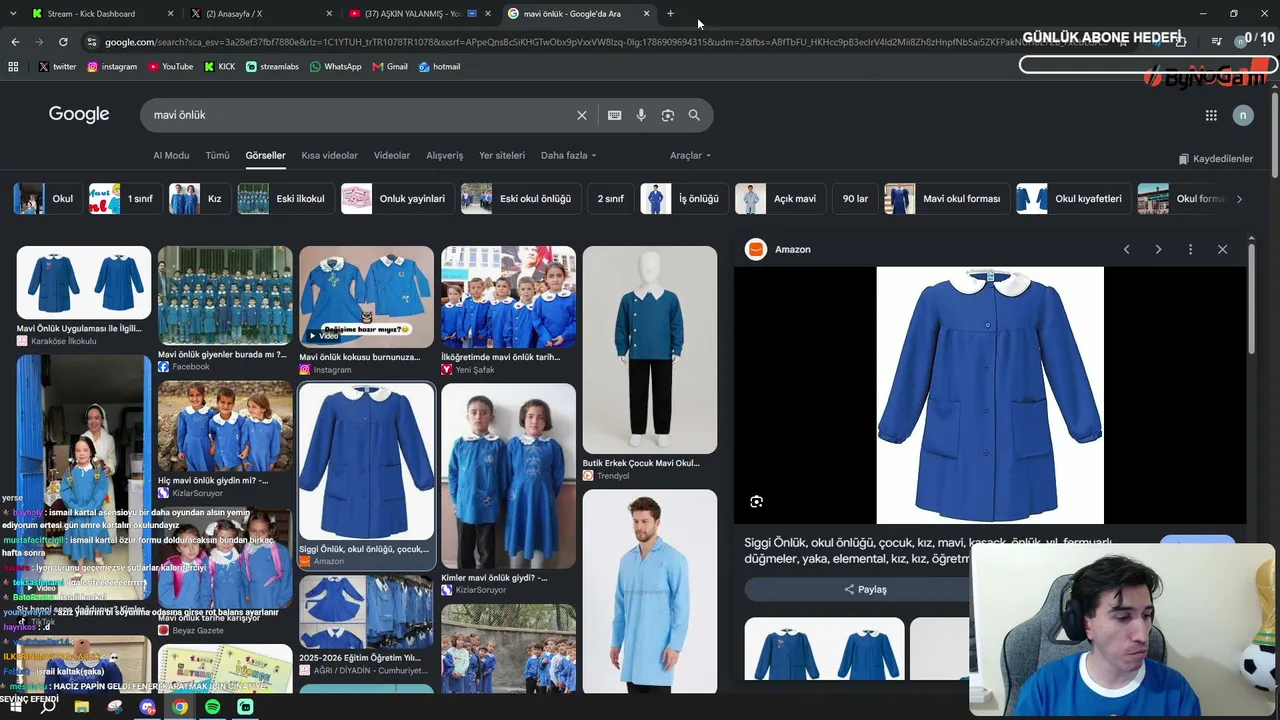Open YouTube bookmark
Screen dimensions: 1280x720
coord(170,66)
